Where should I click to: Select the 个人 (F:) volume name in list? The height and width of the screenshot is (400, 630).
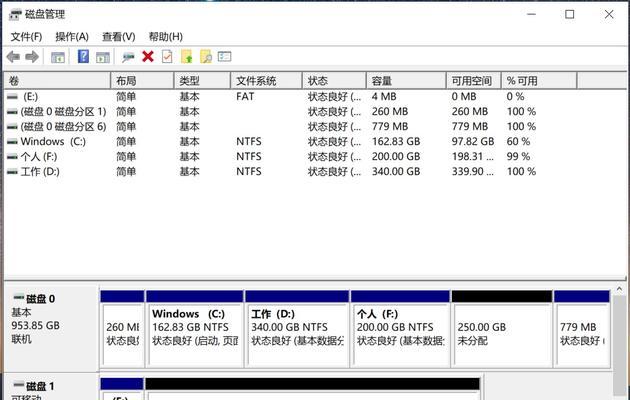click(39, 157)
